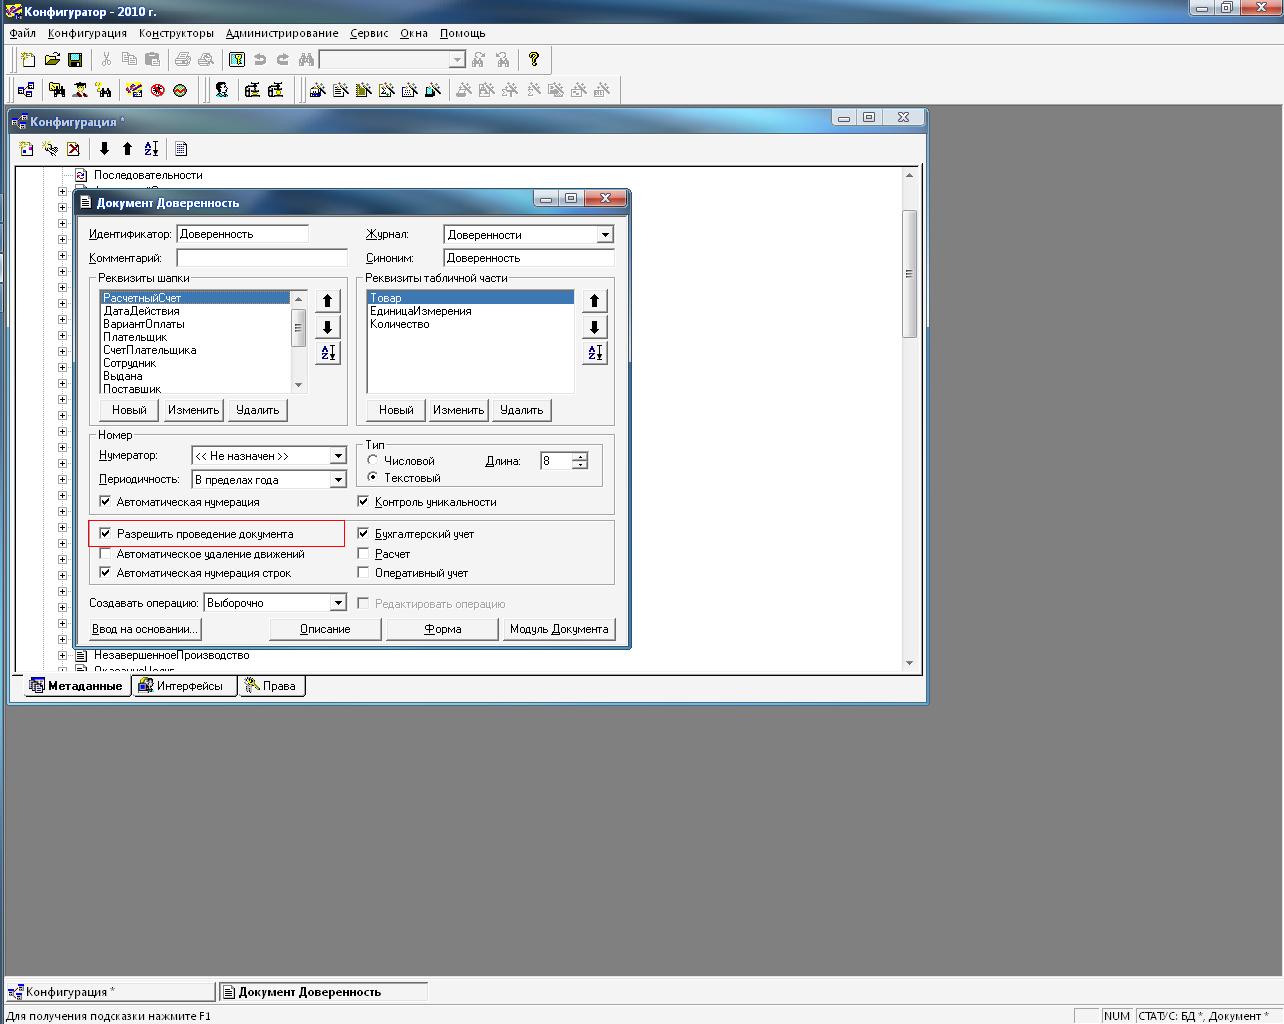
Task: Click the A-Z sort icon in Конфигурация toolbar
Action: pos(151,149)
